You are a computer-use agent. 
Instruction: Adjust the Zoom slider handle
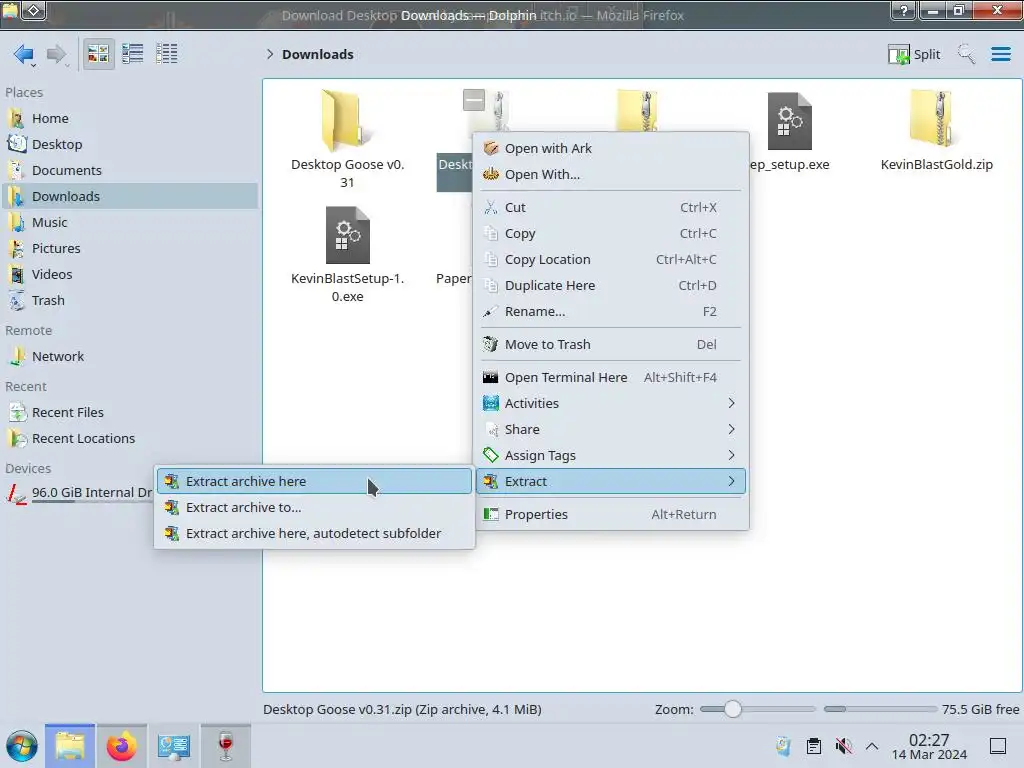[733, 709]
